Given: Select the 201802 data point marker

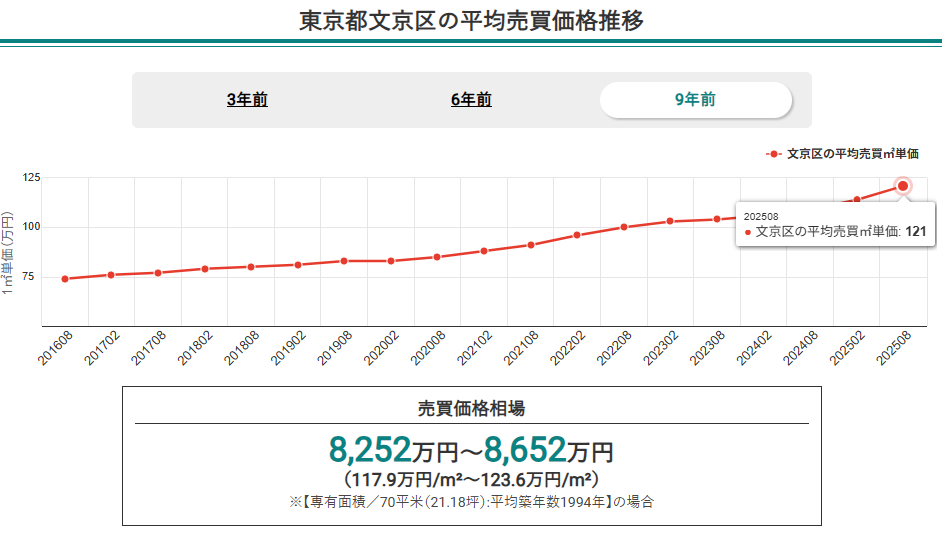Looking at the screenshot, I should point(204,269).
